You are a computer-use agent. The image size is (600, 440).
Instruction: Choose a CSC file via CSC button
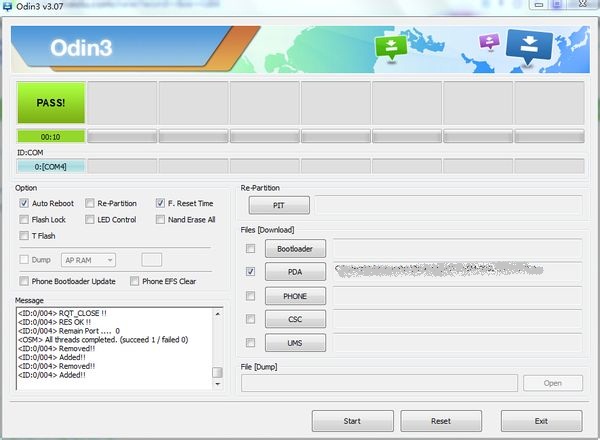click(295, 320)
